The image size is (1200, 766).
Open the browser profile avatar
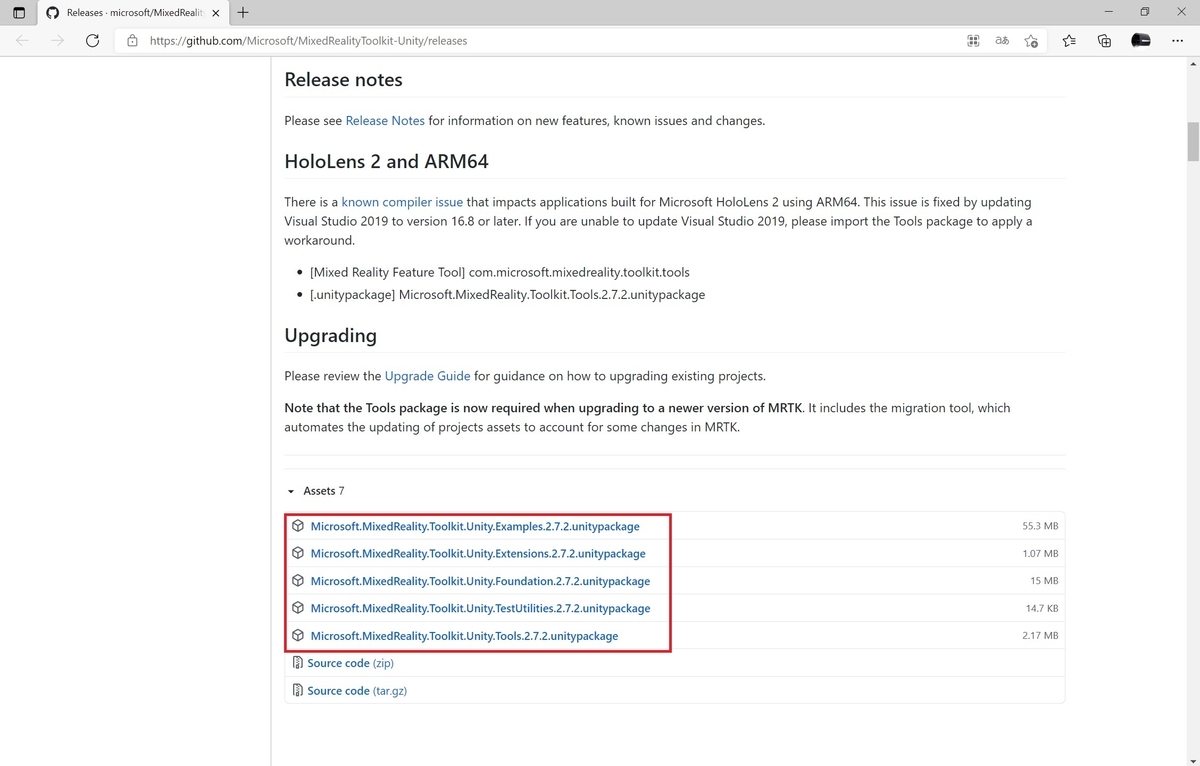[x=1140, y=41]
